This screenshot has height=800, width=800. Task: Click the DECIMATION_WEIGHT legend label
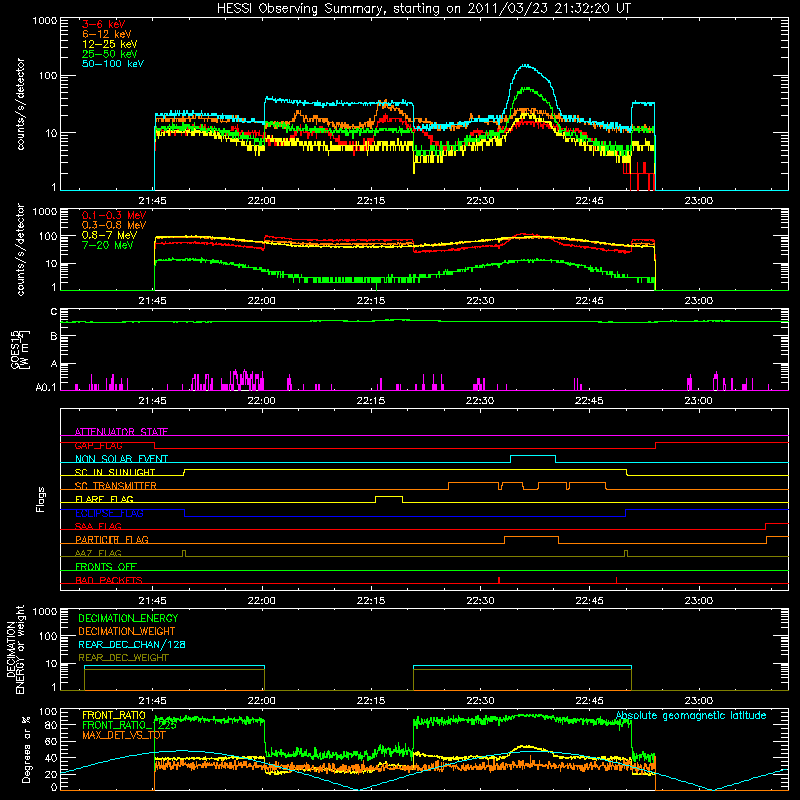(127, 631)
